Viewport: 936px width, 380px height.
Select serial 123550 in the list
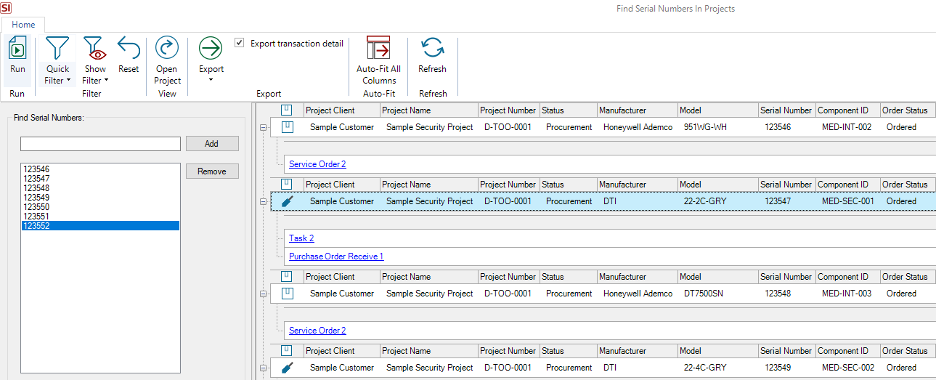[100, 206]
